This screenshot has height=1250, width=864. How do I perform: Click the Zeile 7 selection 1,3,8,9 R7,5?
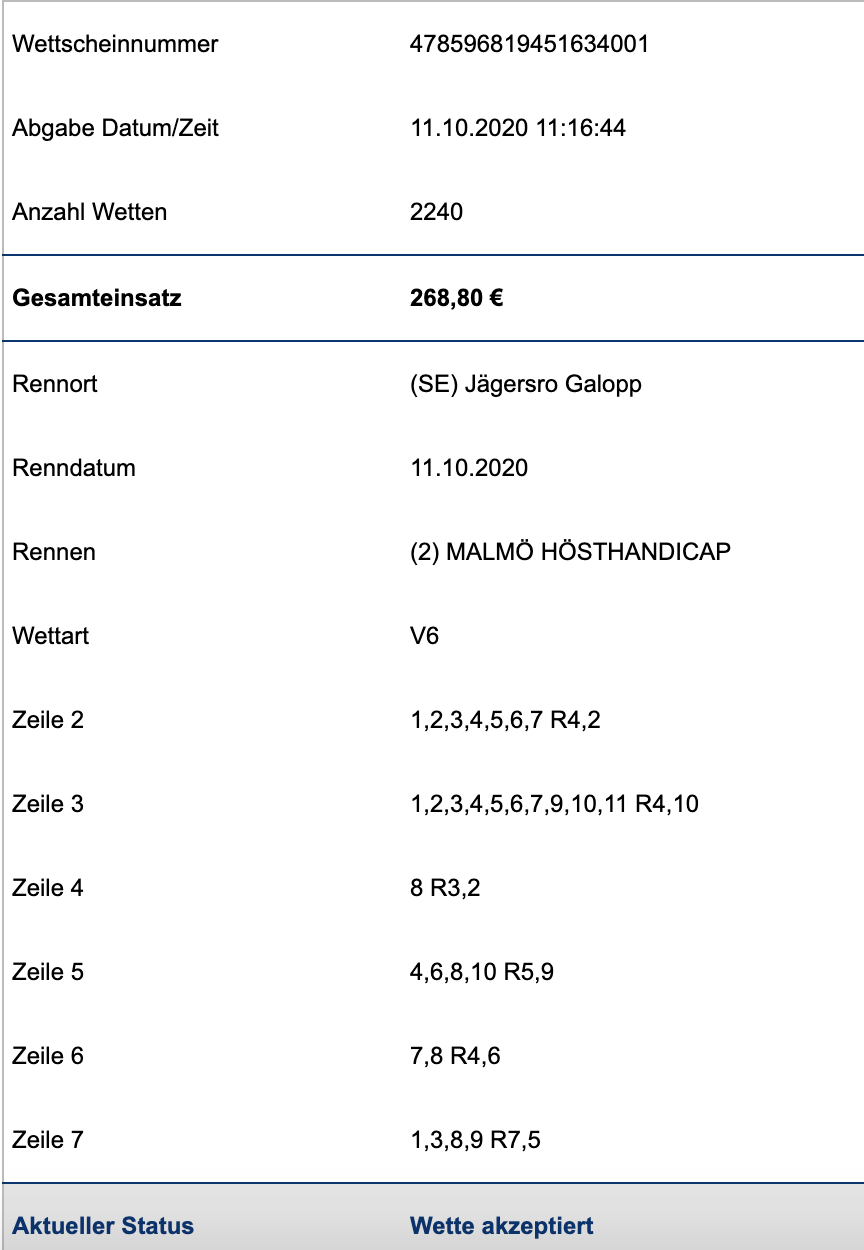(475, 1140)
